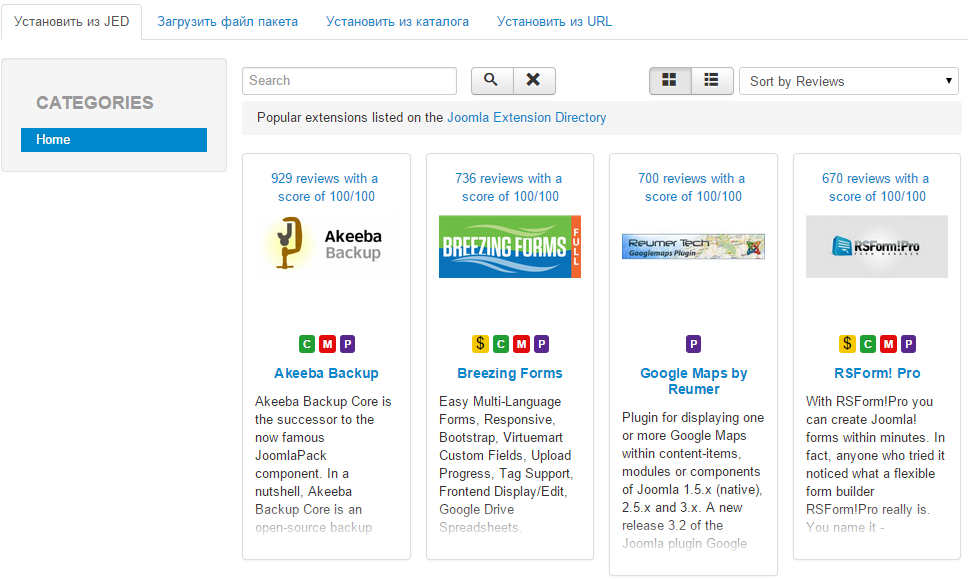Screen dimensions: 979x579
Task: Open 670 reviews link for RSForm! Pro
Action: [x=877, y=187]
